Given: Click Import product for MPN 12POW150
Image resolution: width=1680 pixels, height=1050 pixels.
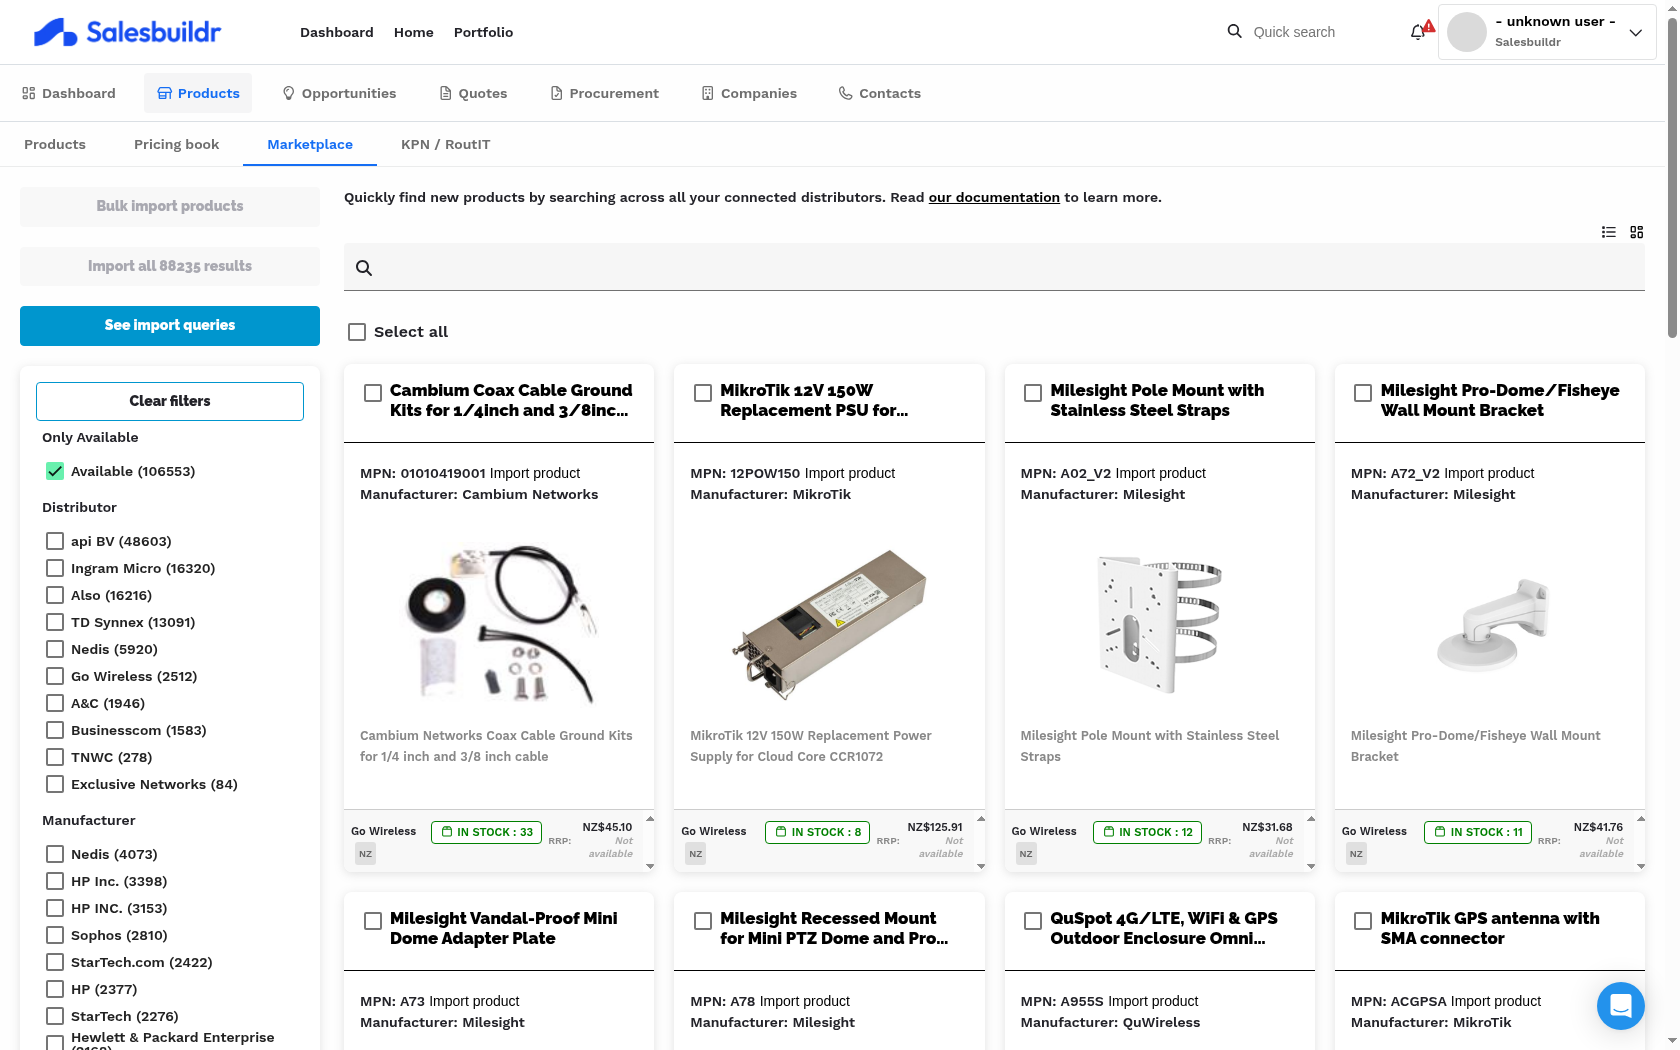Looking at the screenshot, I should tap(850, 473).
